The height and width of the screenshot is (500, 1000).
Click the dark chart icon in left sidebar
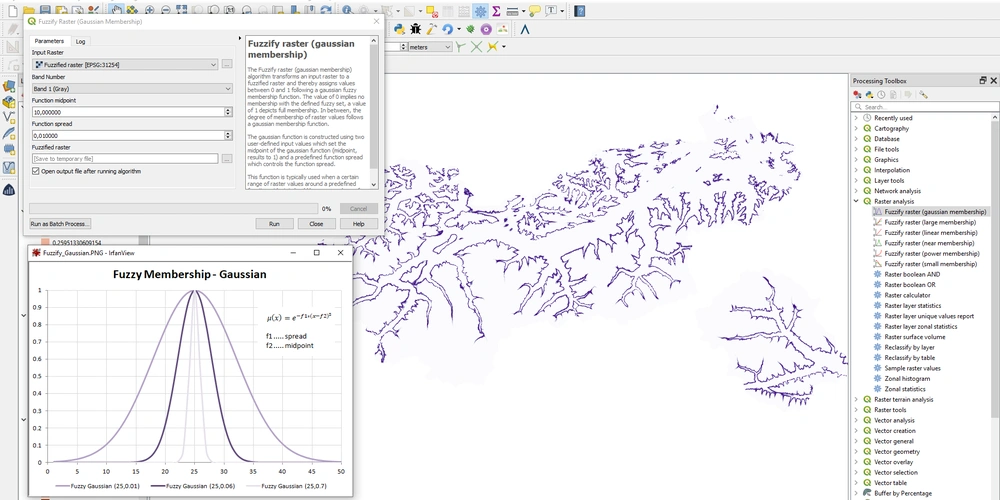[9, 189]
